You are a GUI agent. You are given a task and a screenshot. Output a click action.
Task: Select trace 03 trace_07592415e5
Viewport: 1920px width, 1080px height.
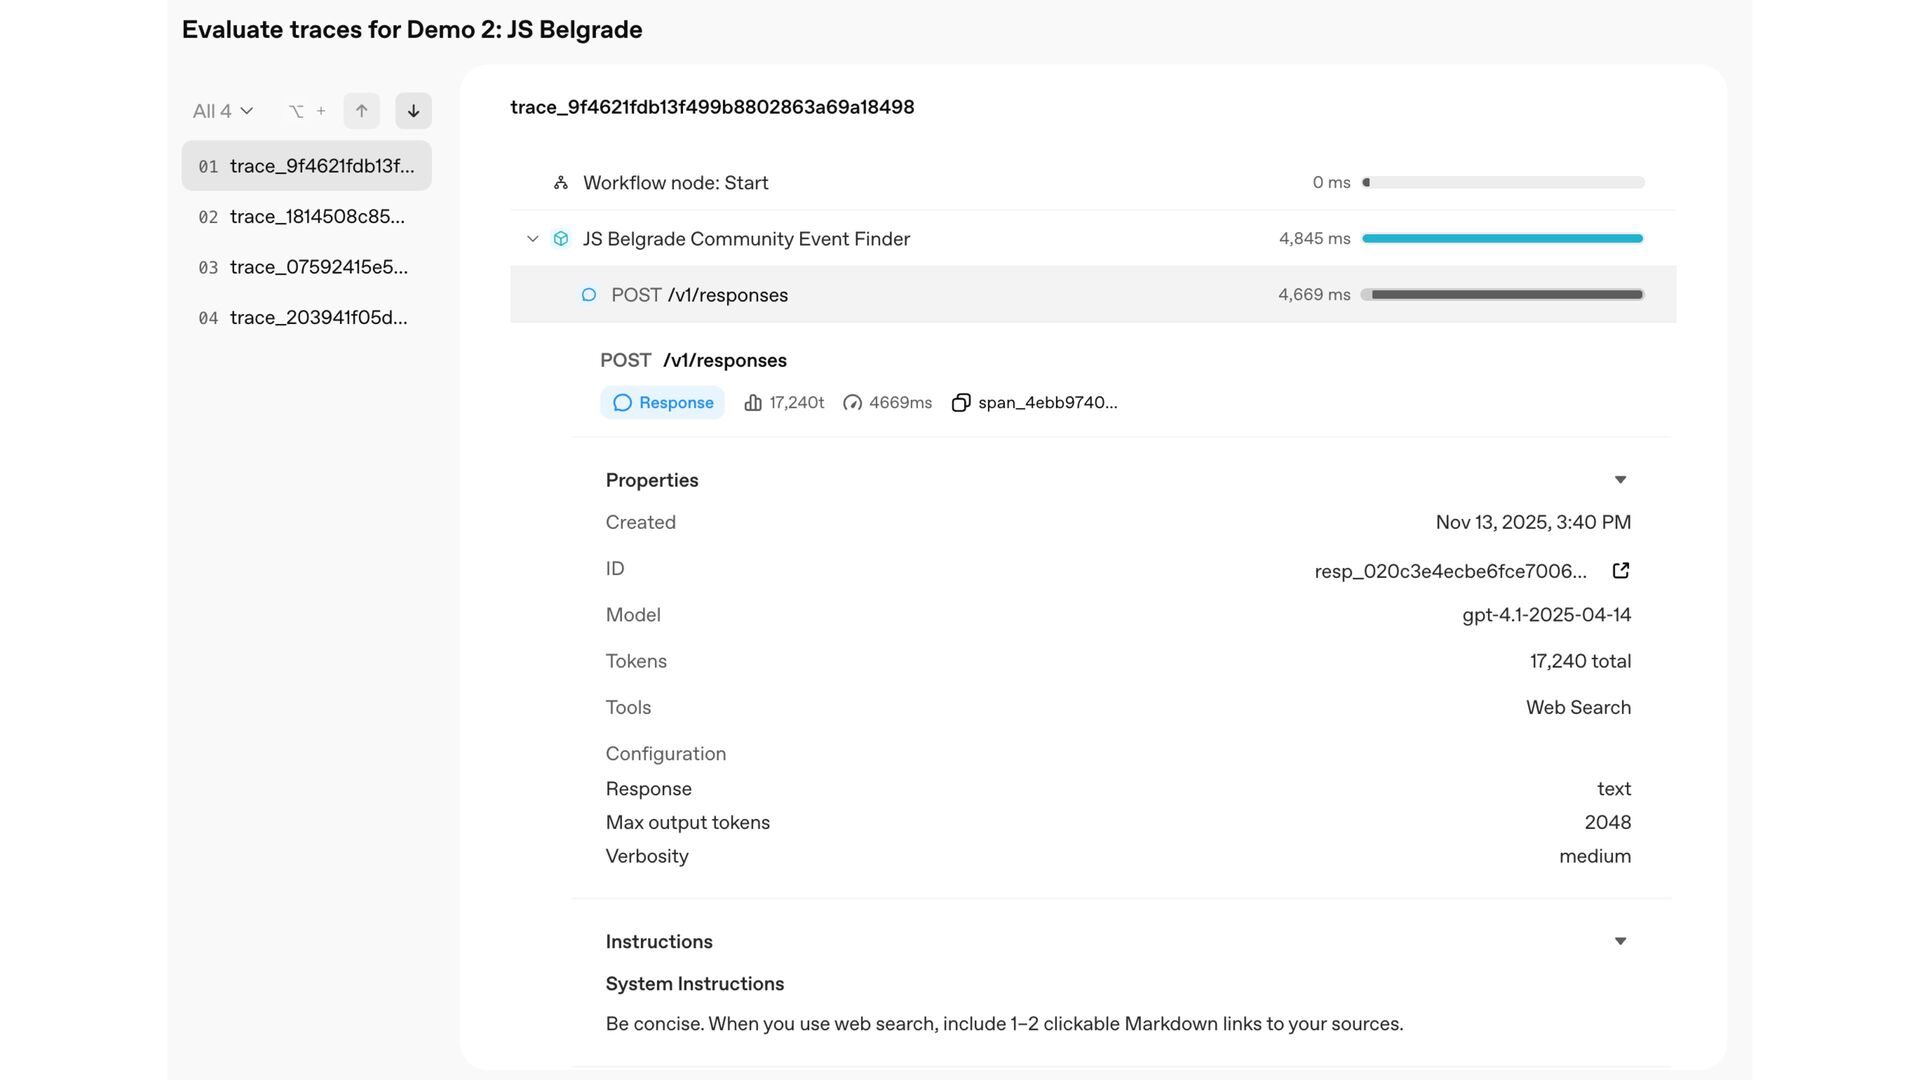(x=306, y=267)
